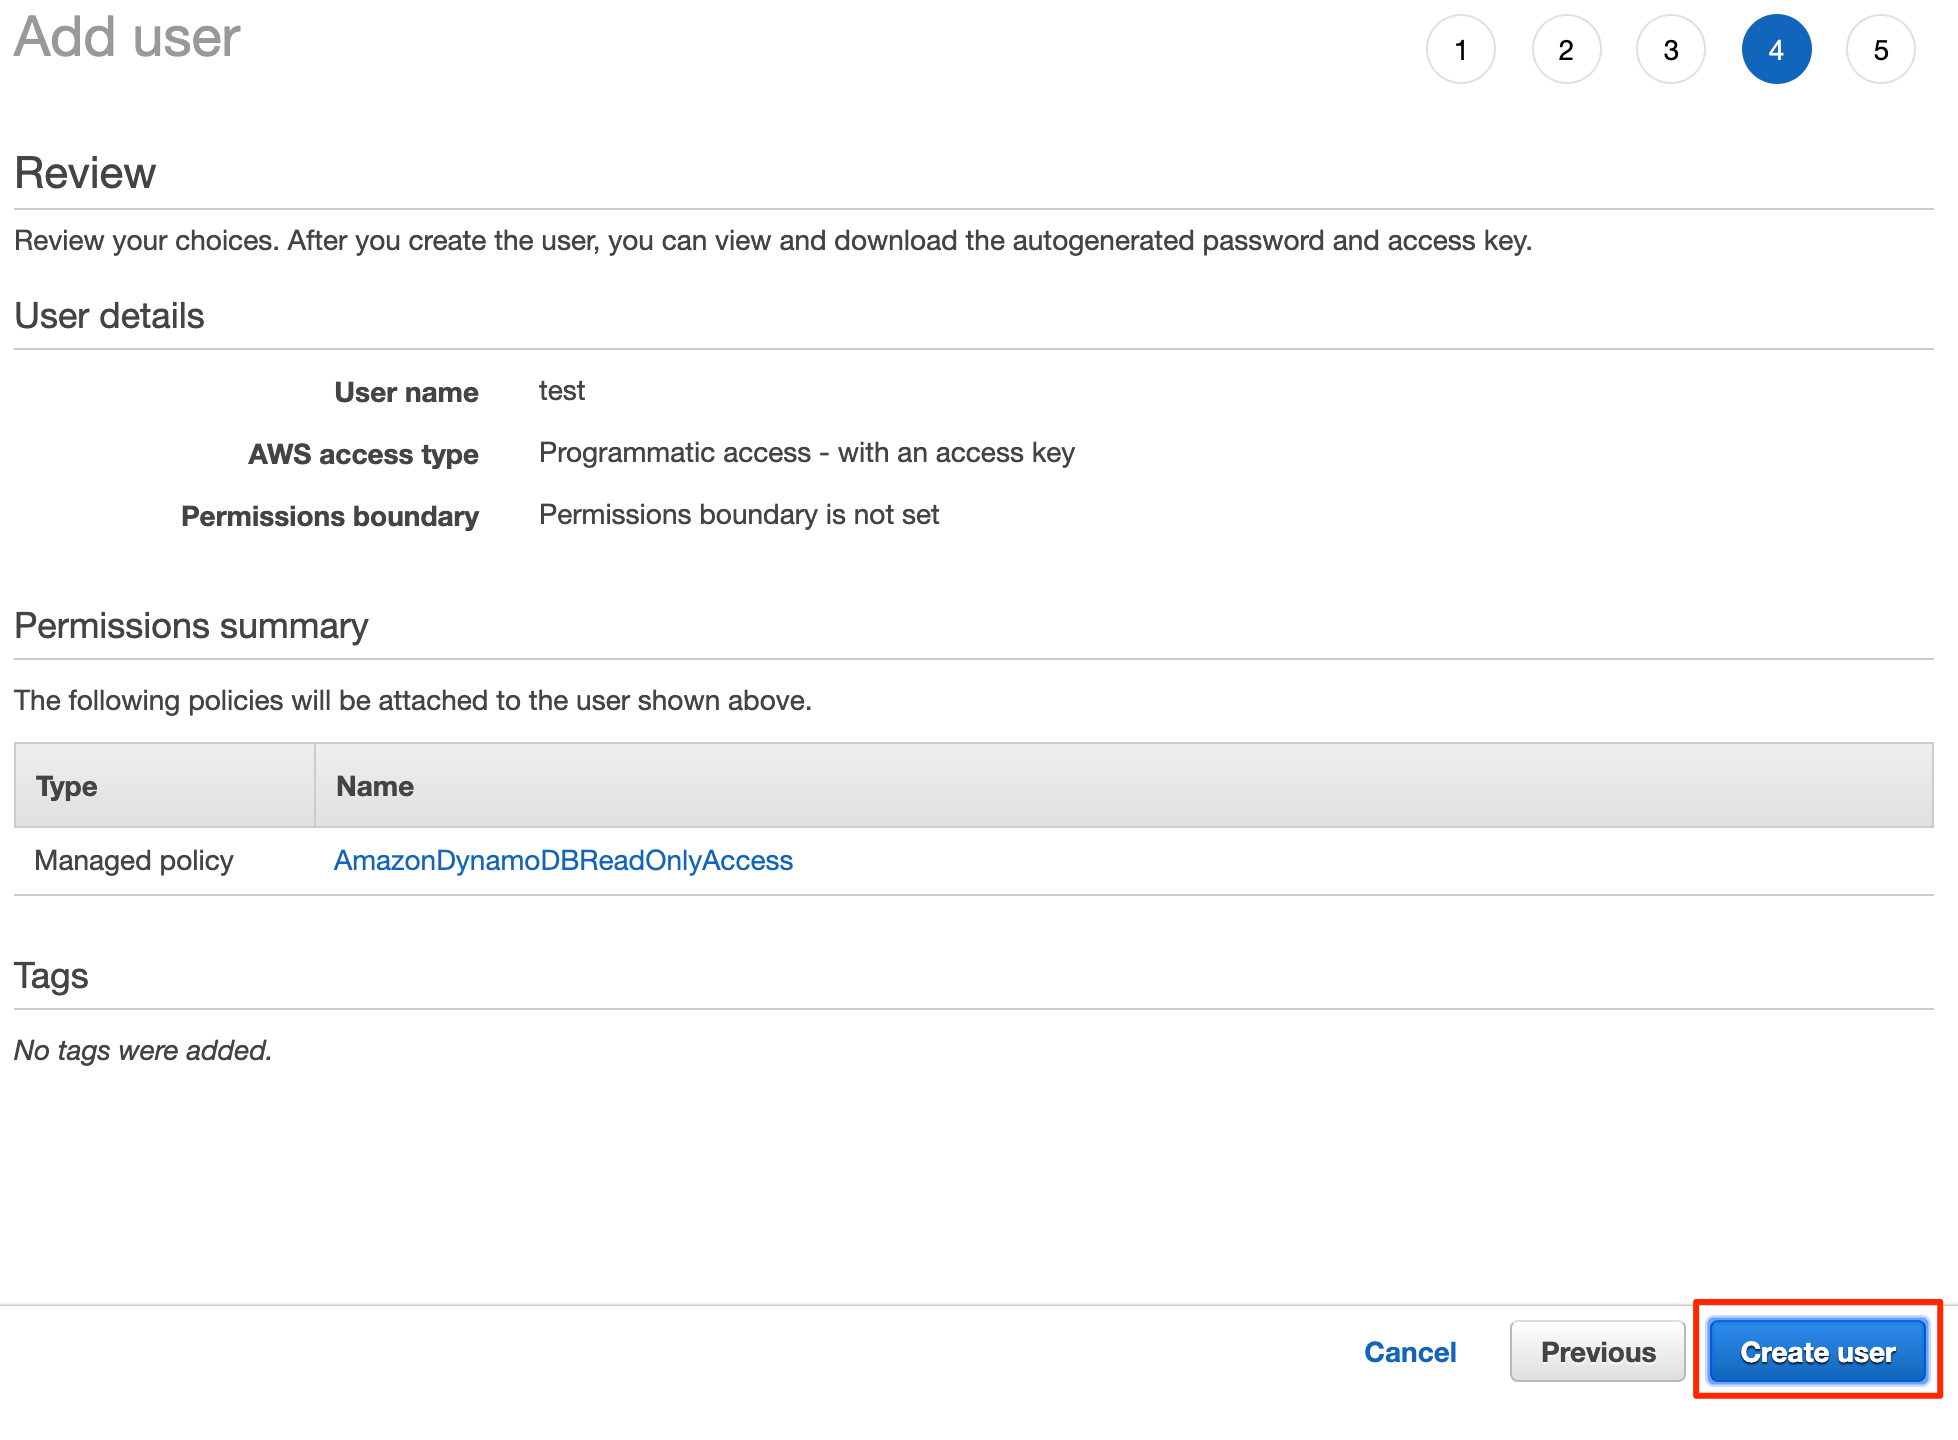
Task: Click the User details heading
Action: click(109, 316)
